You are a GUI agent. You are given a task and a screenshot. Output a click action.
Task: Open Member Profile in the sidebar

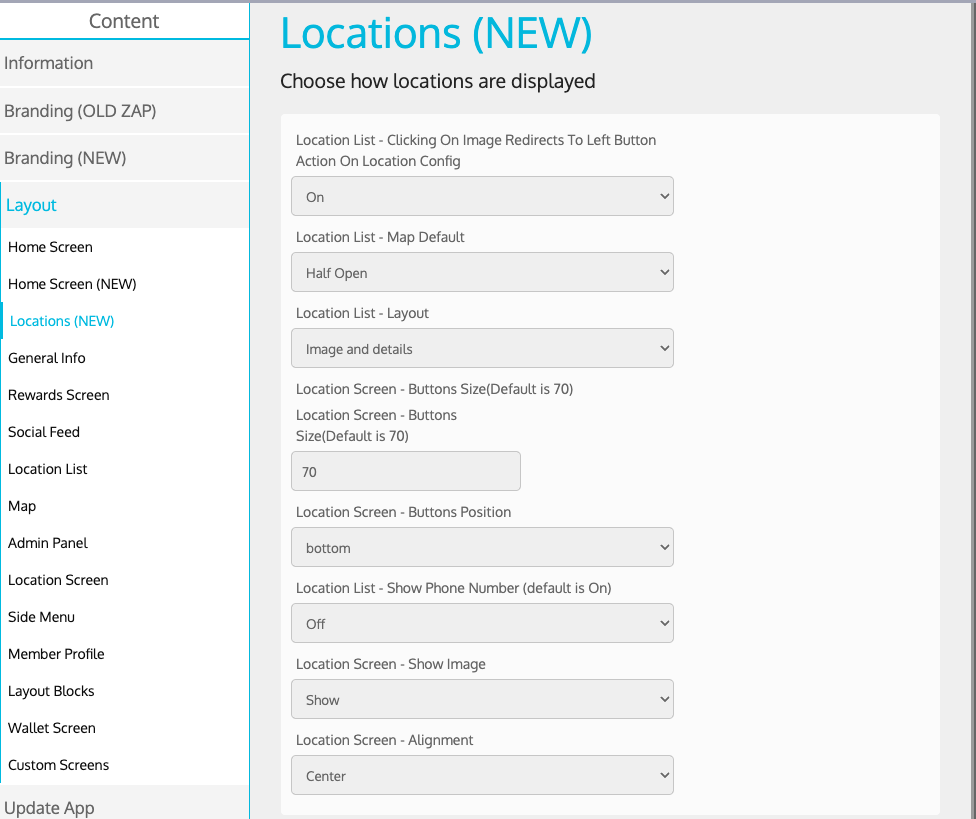coord(56,654)
